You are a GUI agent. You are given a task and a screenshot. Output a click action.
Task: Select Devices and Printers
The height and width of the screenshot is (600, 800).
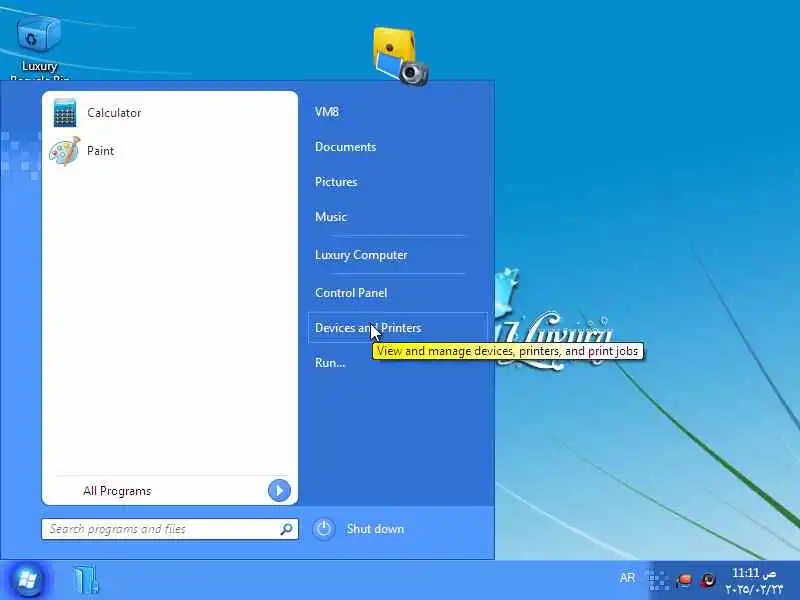pyautogui.click(x=397, y=328)
